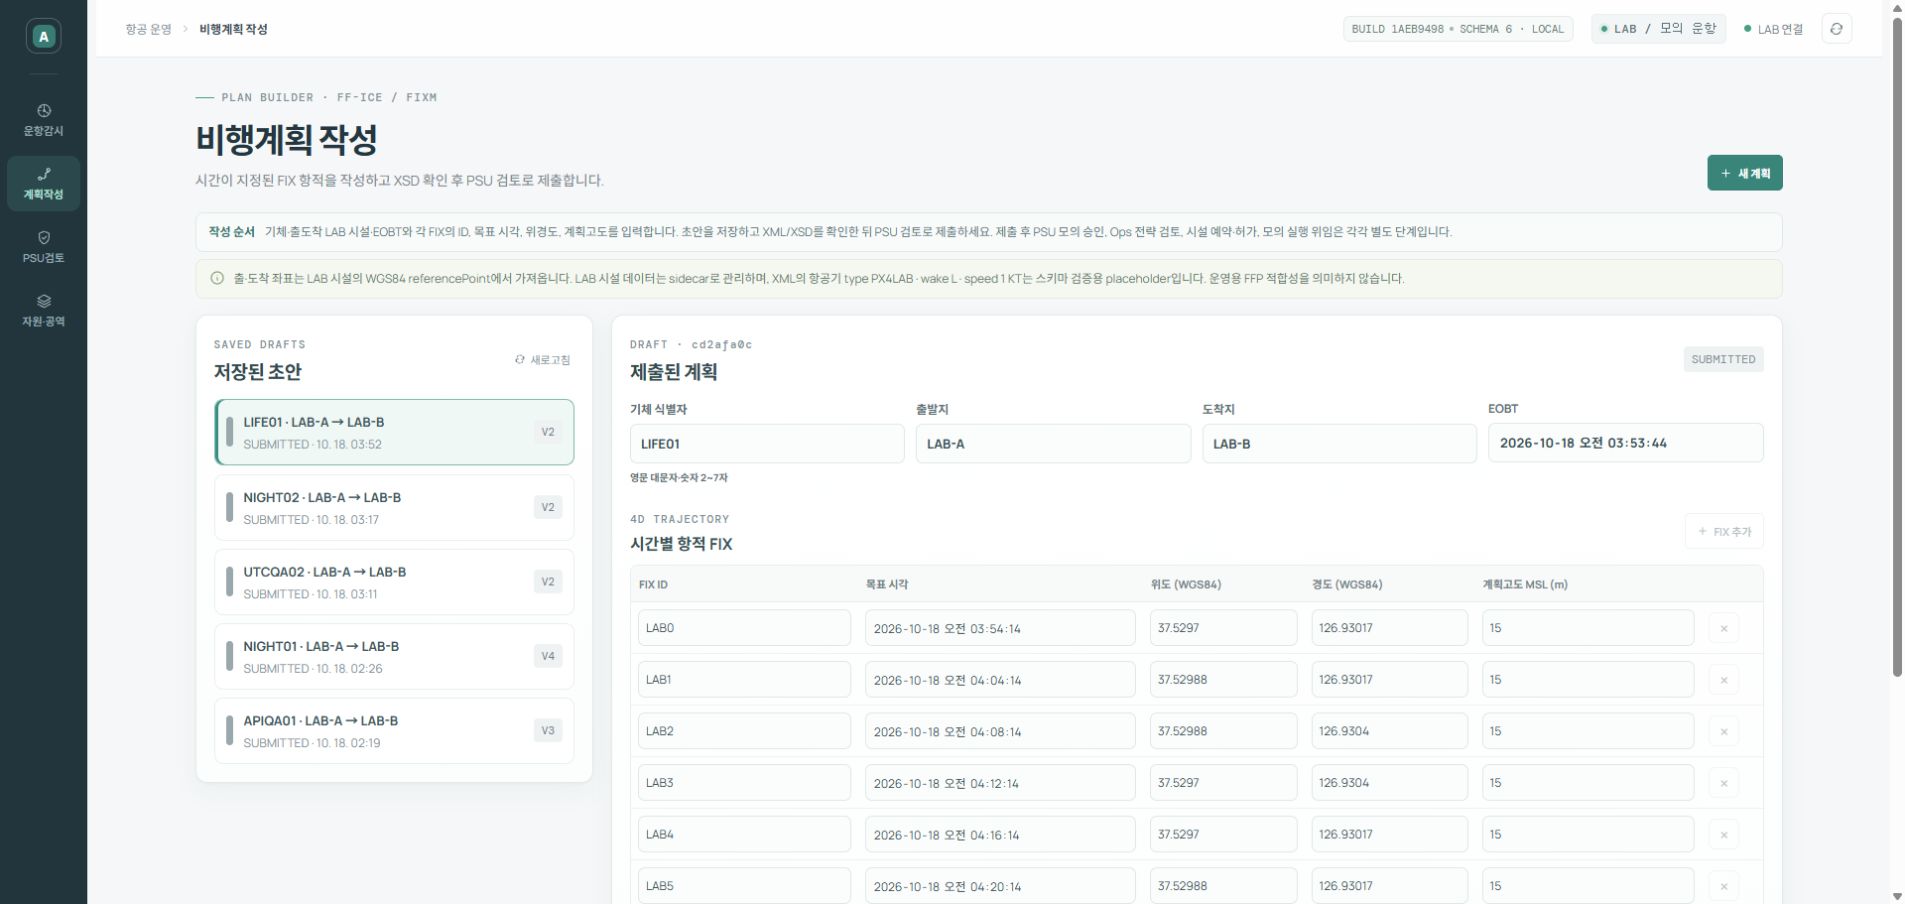Click the 새 계획 button
Viewport: 1905px width, 904px height.
pyautogui.click(x=1744, y=173)
